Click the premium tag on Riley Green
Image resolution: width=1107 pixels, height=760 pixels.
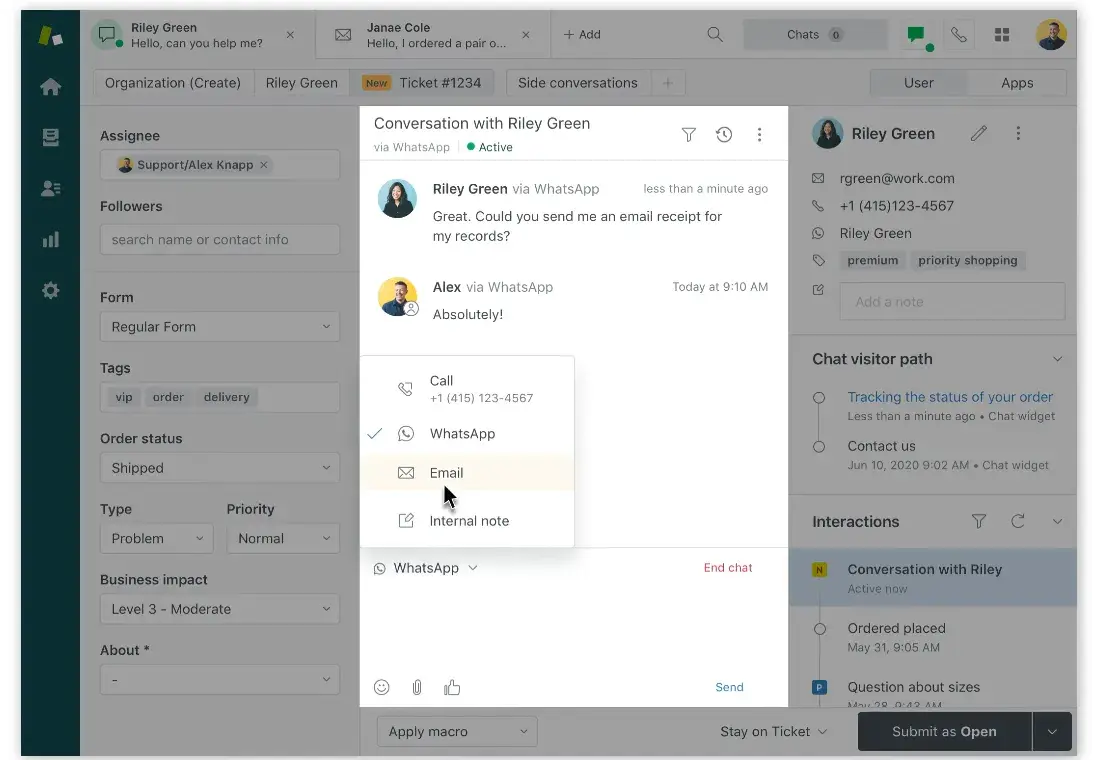pyautogui.click(x=873, y=261)
